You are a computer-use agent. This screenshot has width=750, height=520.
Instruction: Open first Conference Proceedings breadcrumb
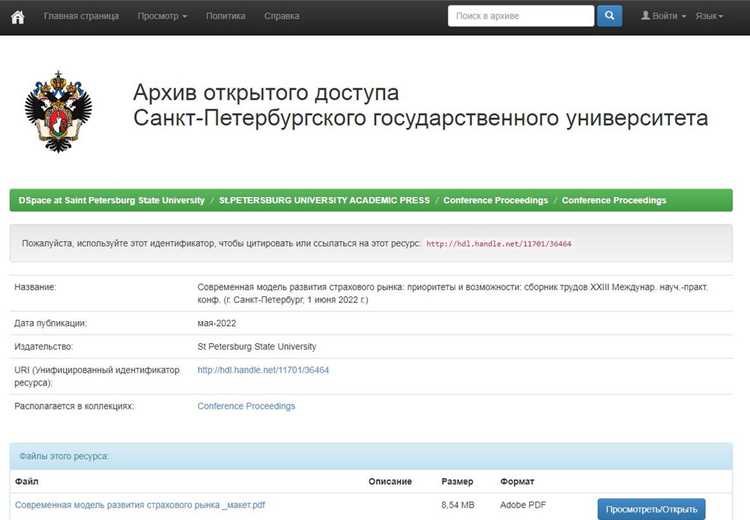496,200
